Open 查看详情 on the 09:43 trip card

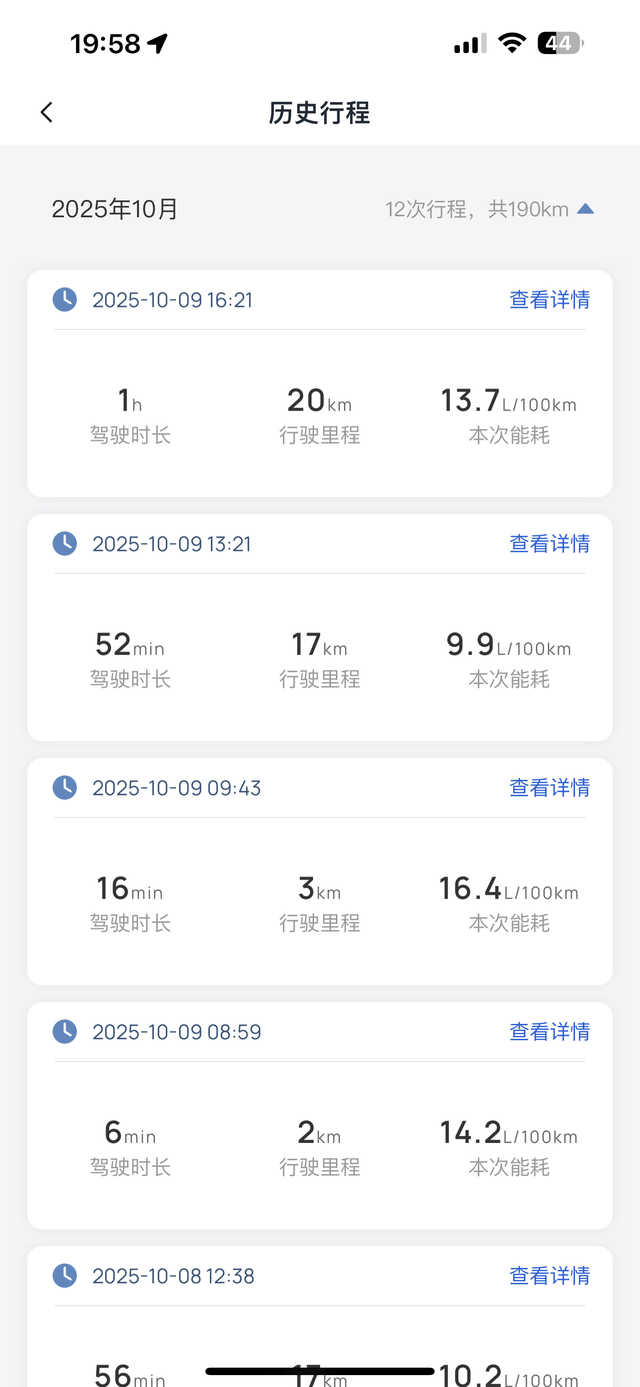pyautogui.click(x=549, y=787)
